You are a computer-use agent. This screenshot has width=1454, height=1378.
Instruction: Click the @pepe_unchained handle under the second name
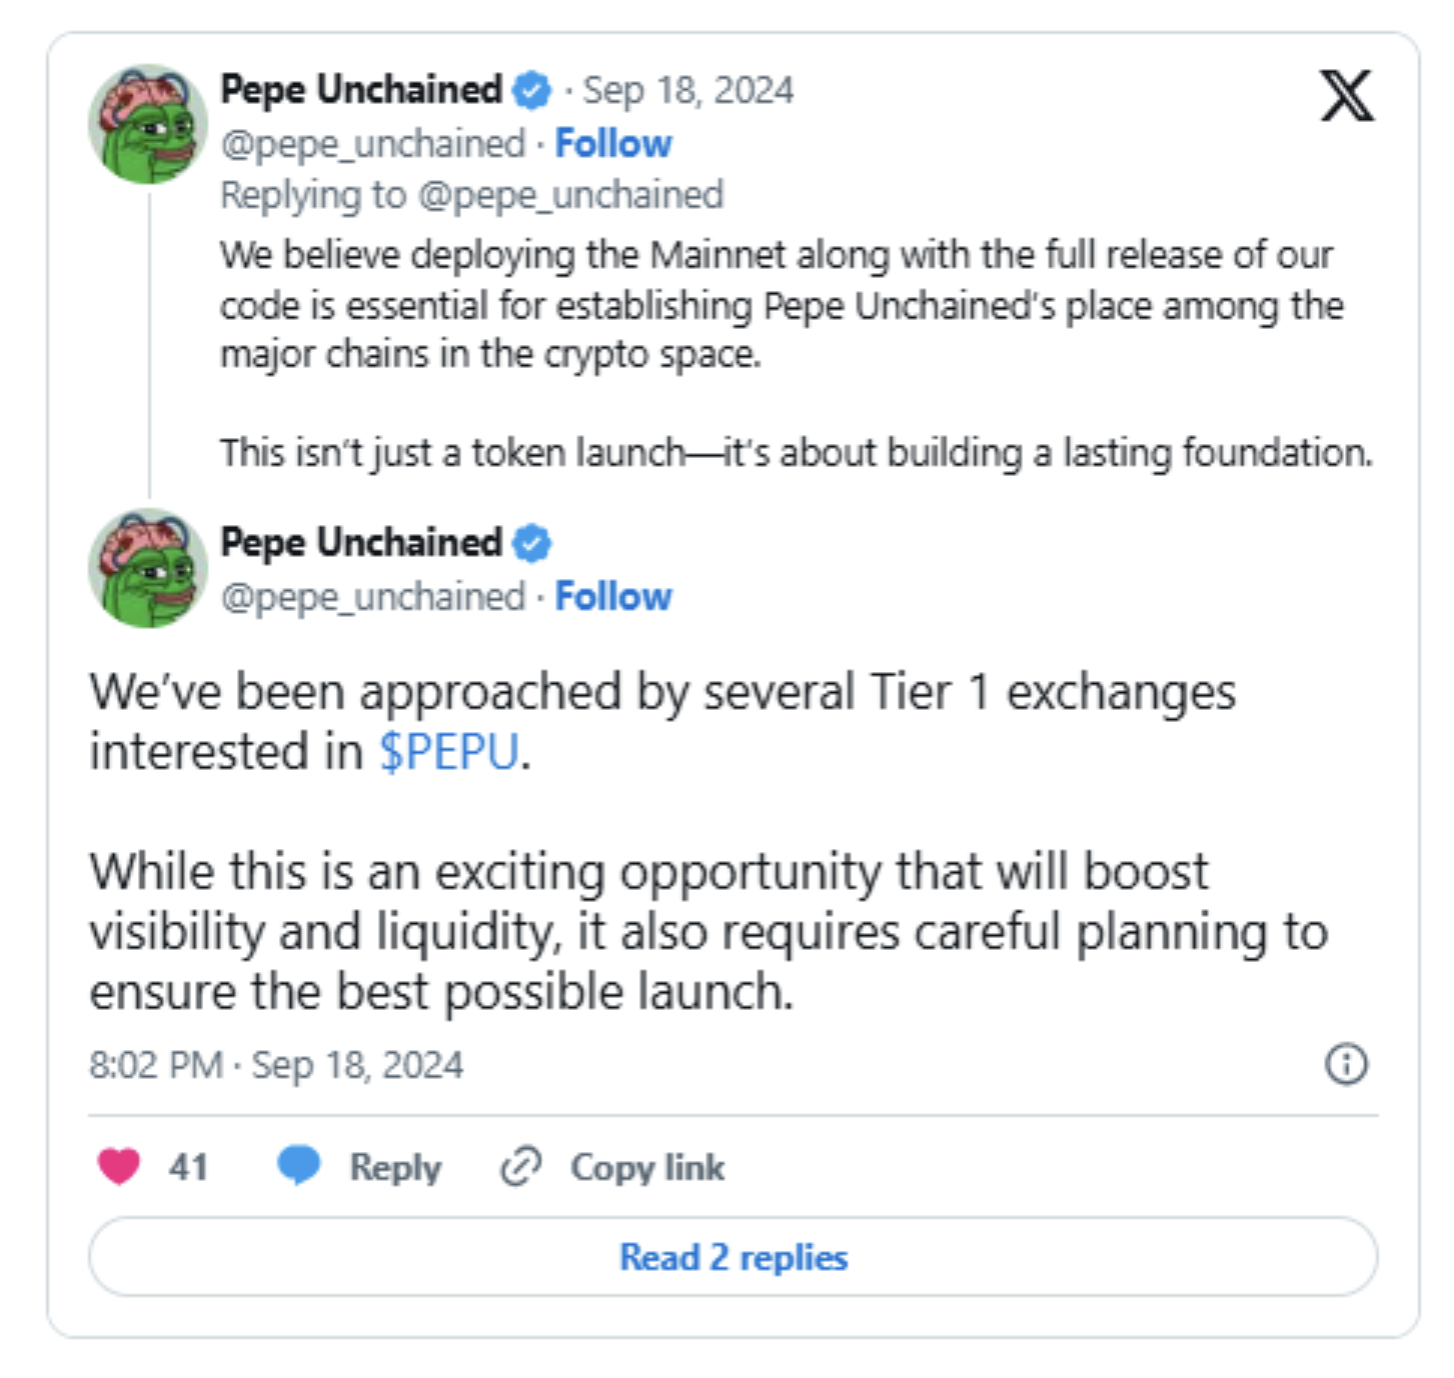click(373, 597)
